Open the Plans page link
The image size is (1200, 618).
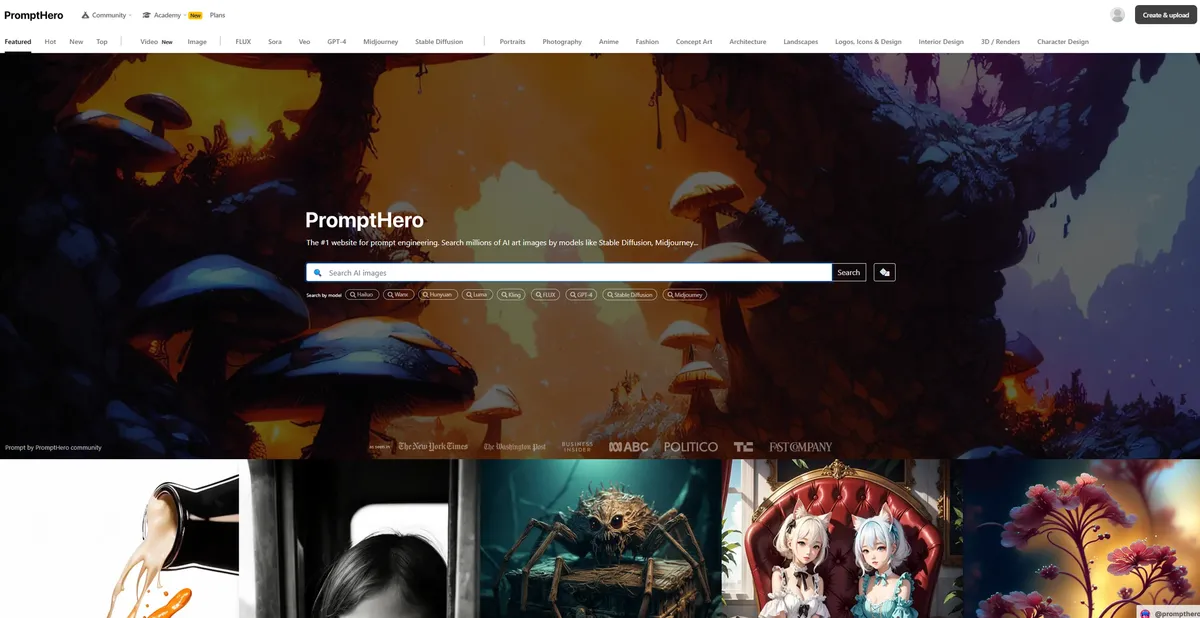point(217,15)
